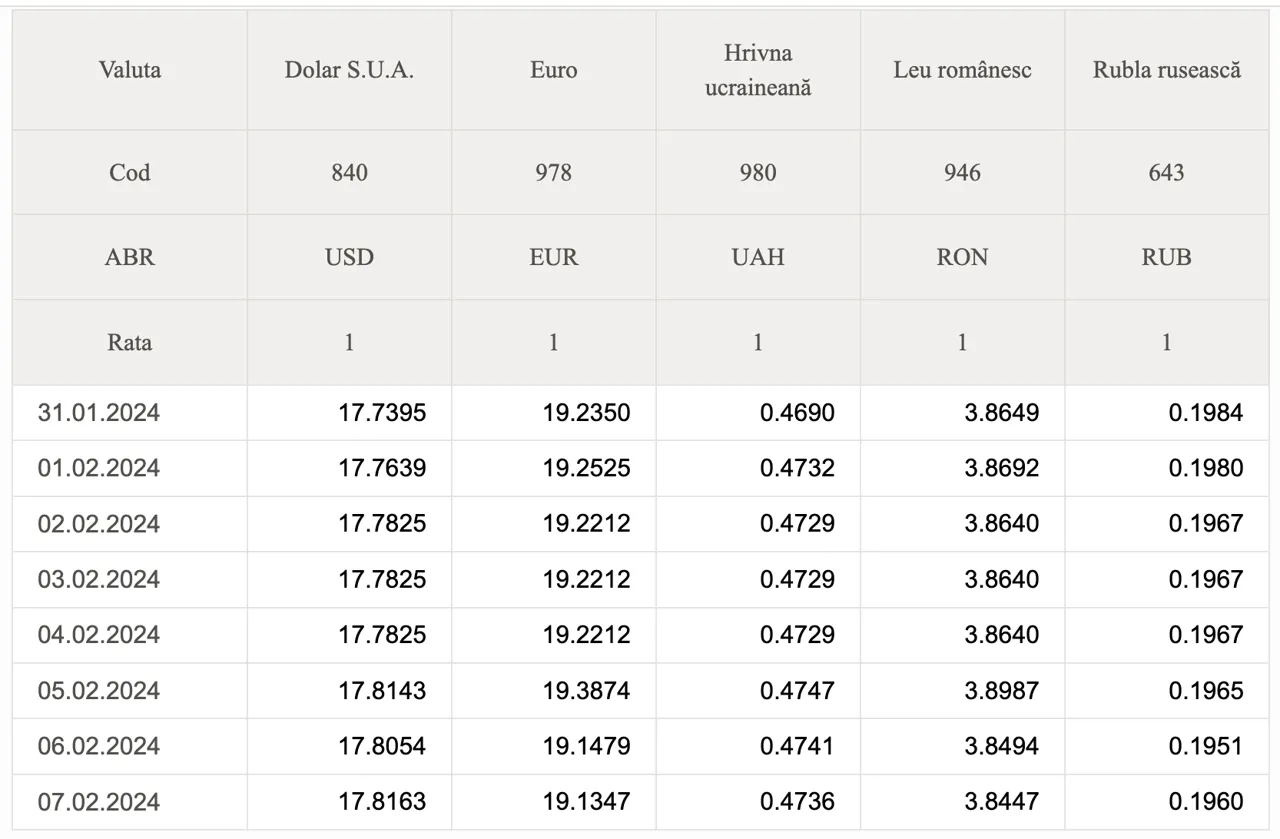Select the Leu românesc header
This screenshot has width=1280, height=839.
click(962, 70)
